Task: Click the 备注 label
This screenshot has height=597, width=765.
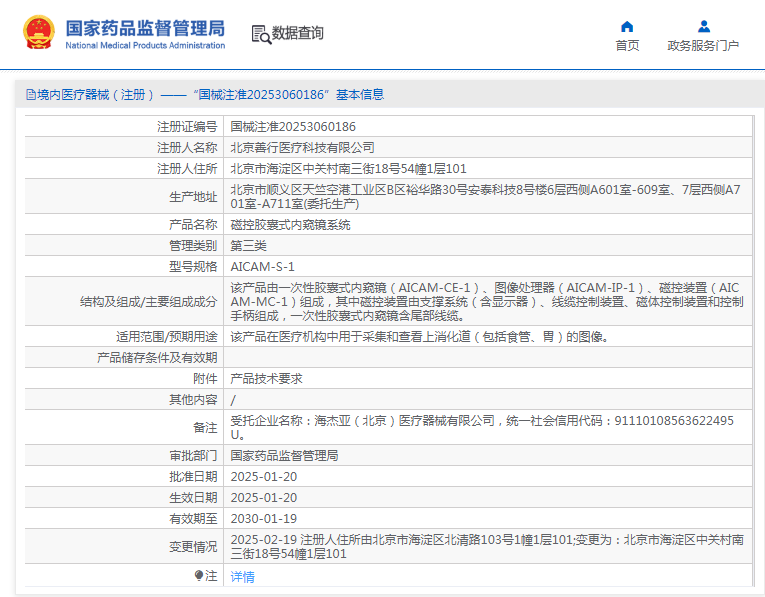Action: tap(205, 428)
